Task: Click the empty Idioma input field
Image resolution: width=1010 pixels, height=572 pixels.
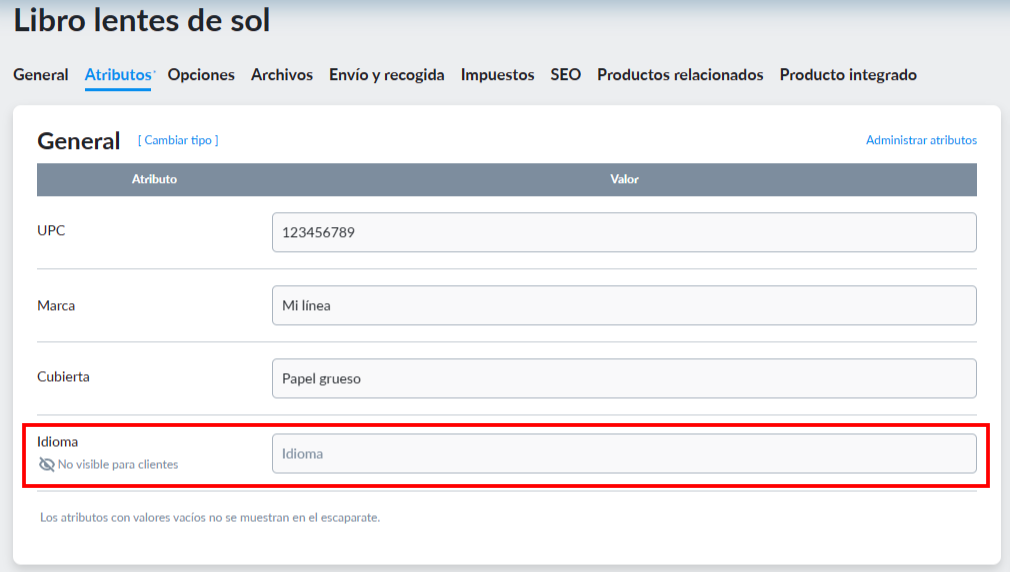Action: pyautogui.click(x=624, y=453)
